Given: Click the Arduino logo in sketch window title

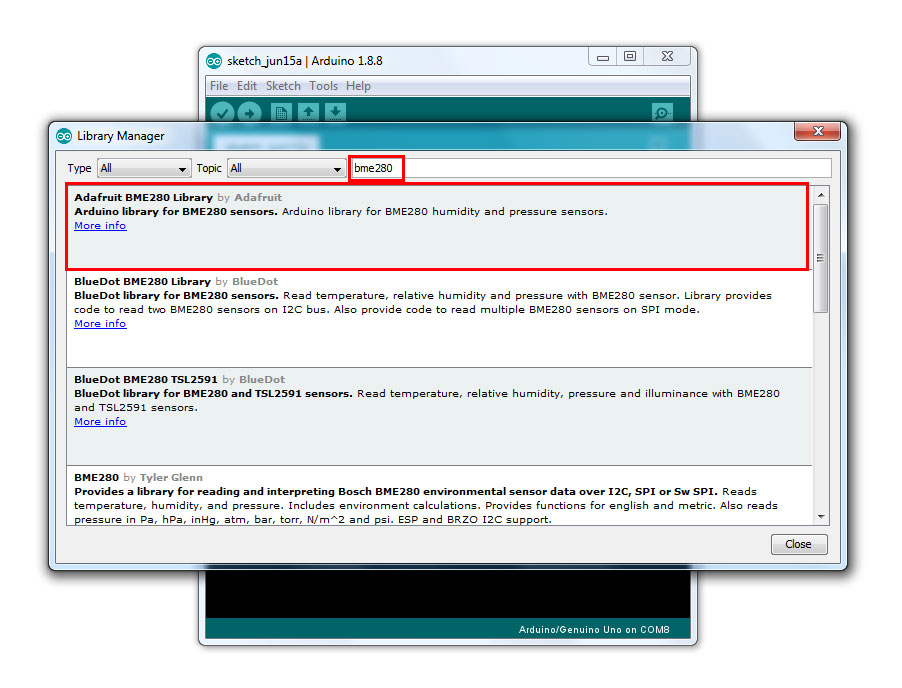Looking at the screenshot, I should click(x=214, y=61).
